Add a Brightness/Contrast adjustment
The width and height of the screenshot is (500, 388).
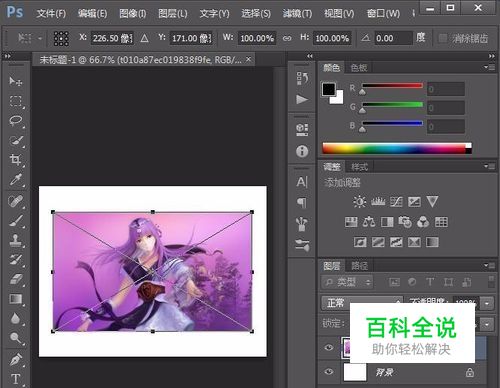(x=360, y=202)
